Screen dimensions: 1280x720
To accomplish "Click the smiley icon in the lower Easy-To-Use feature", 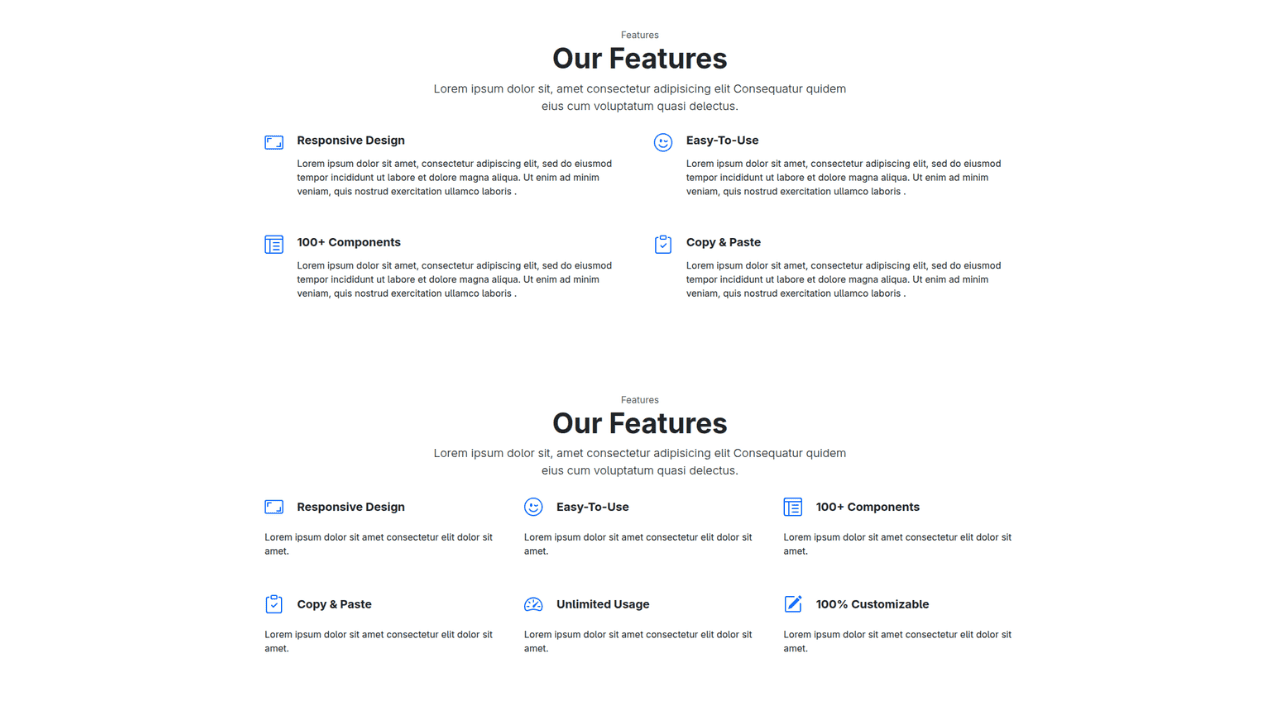I will (533, 507).
